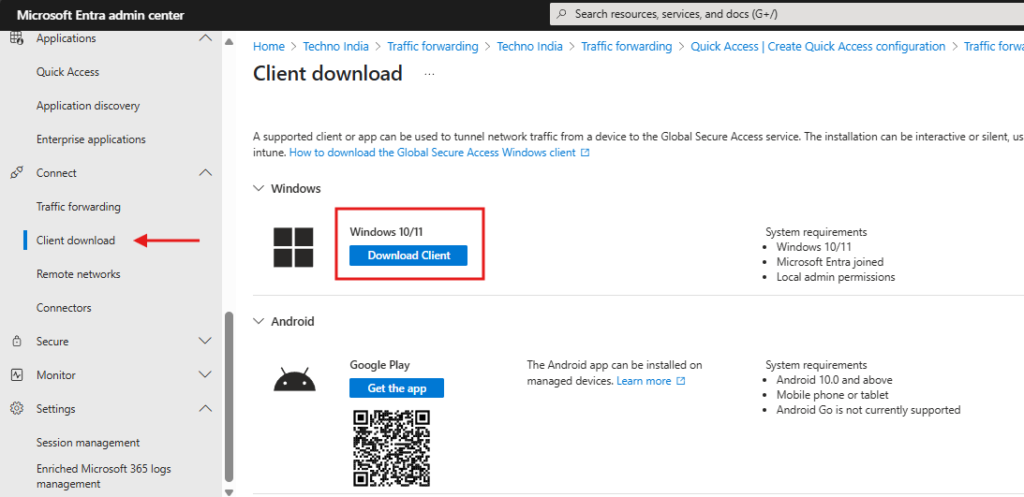Collapse the Windows section chevron

coord(259,188)
